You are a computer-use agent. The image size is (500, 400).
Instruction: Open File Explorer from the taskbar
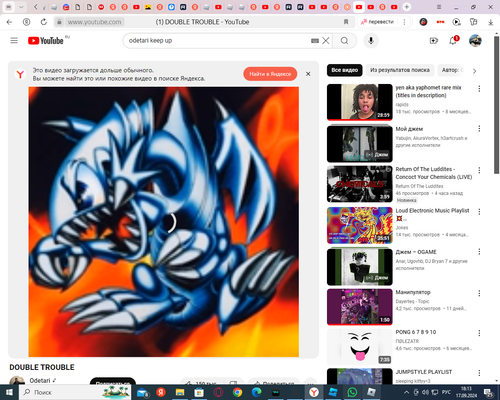(x=180, y=392)
